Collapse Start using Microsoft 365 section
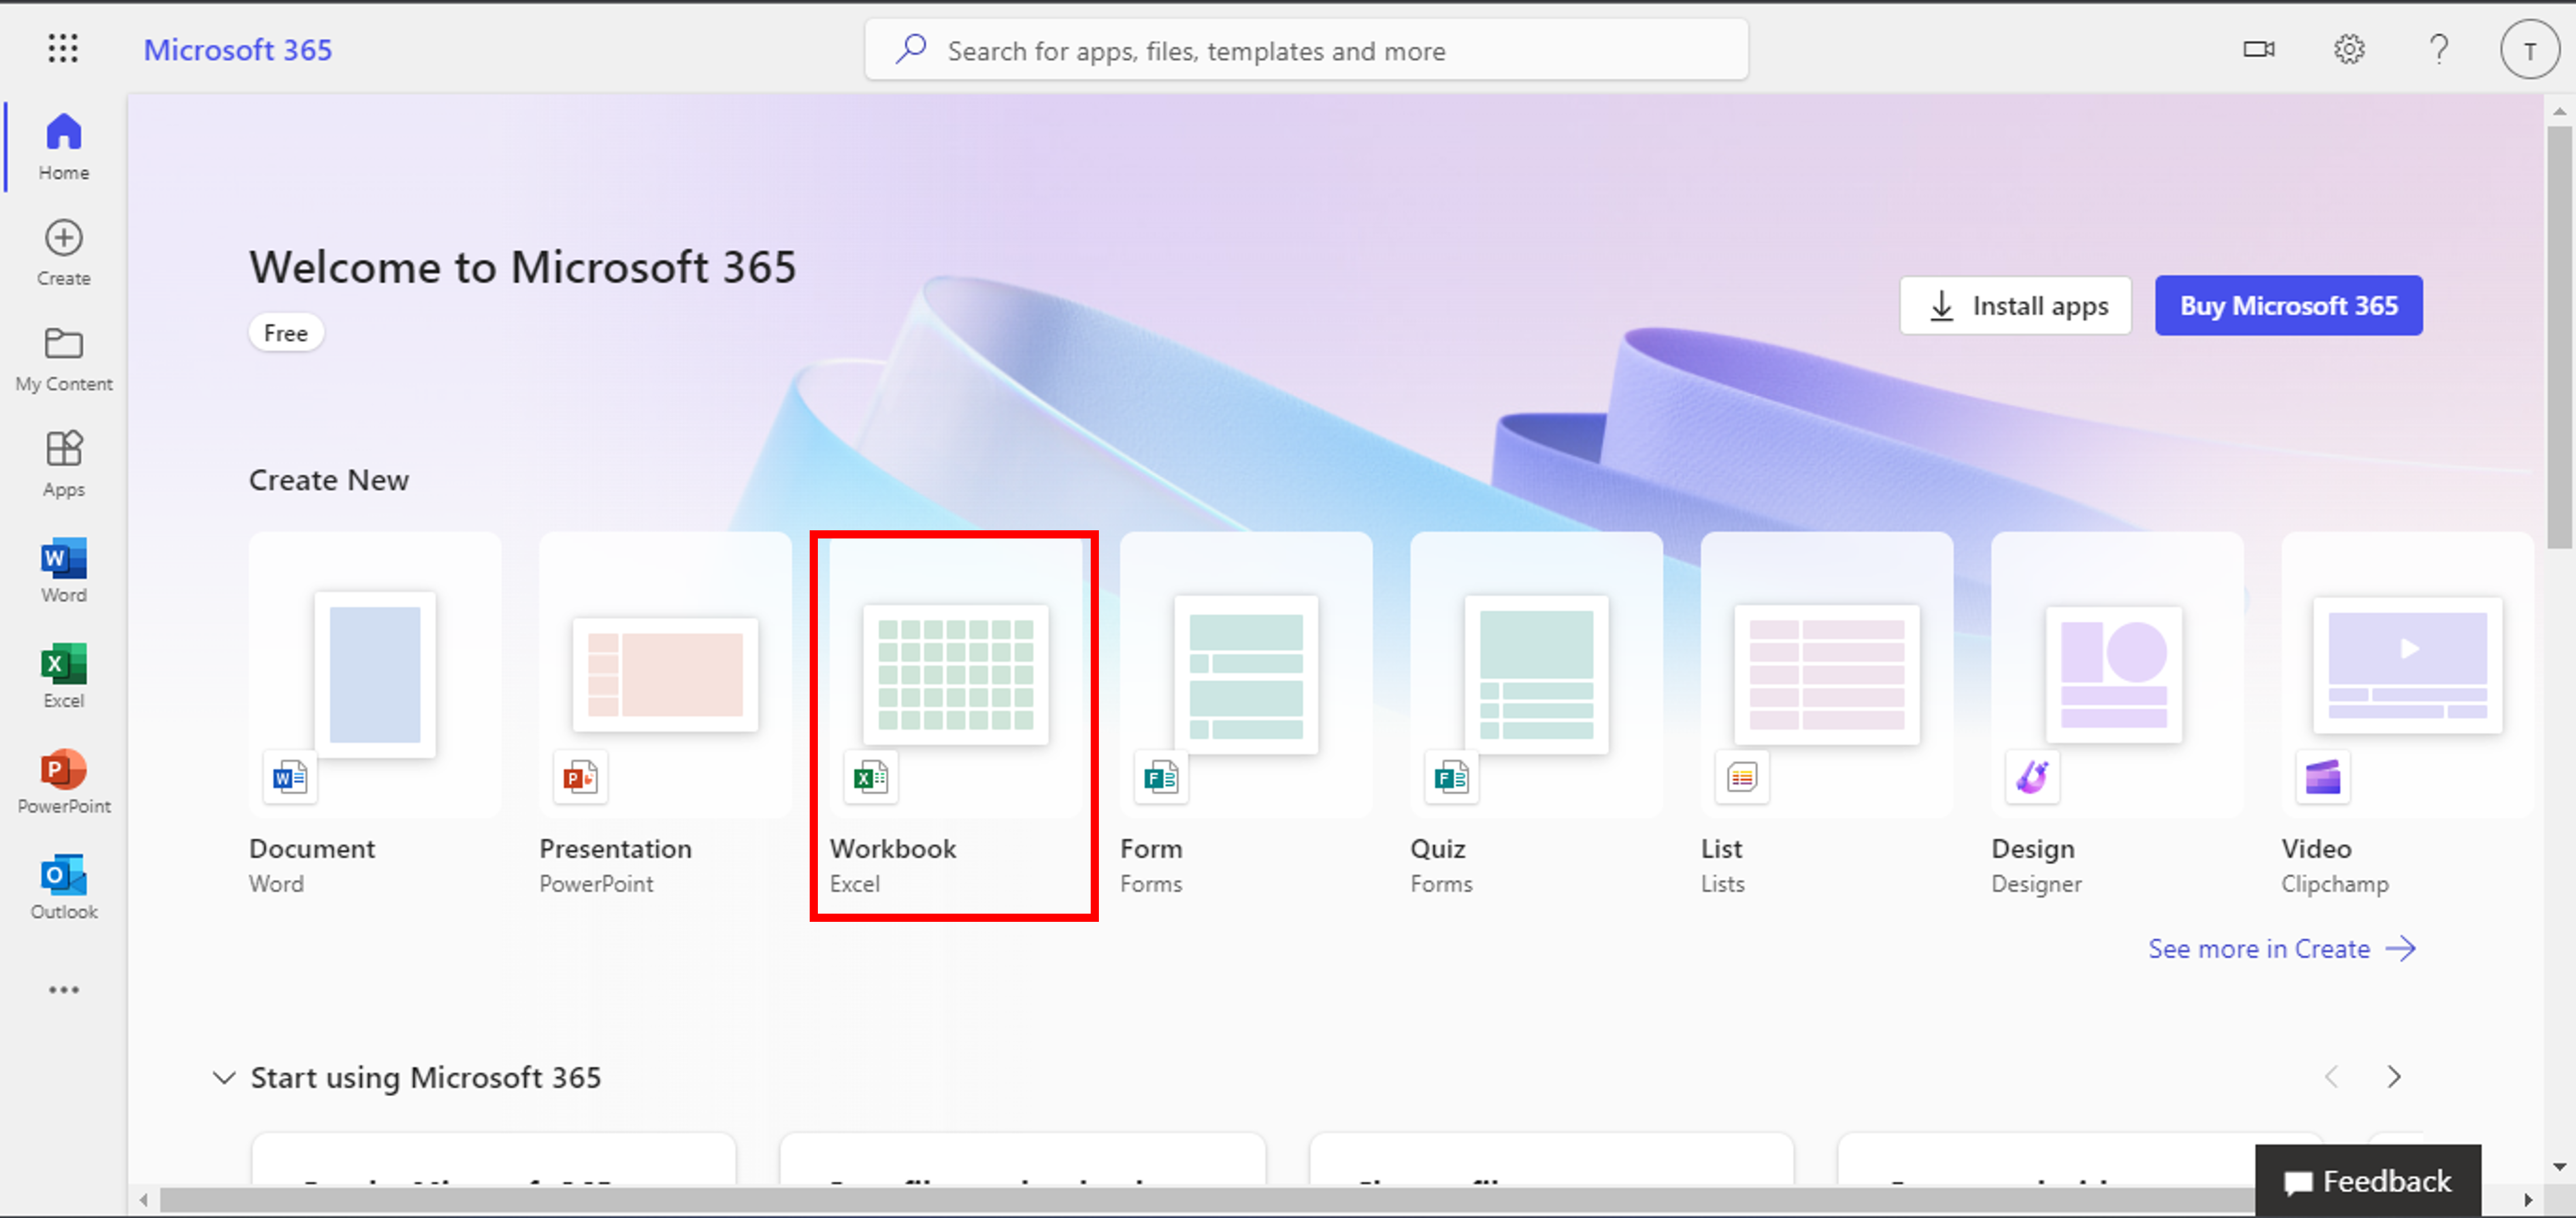The image size is (2576, 1218). coord(224,1077)
